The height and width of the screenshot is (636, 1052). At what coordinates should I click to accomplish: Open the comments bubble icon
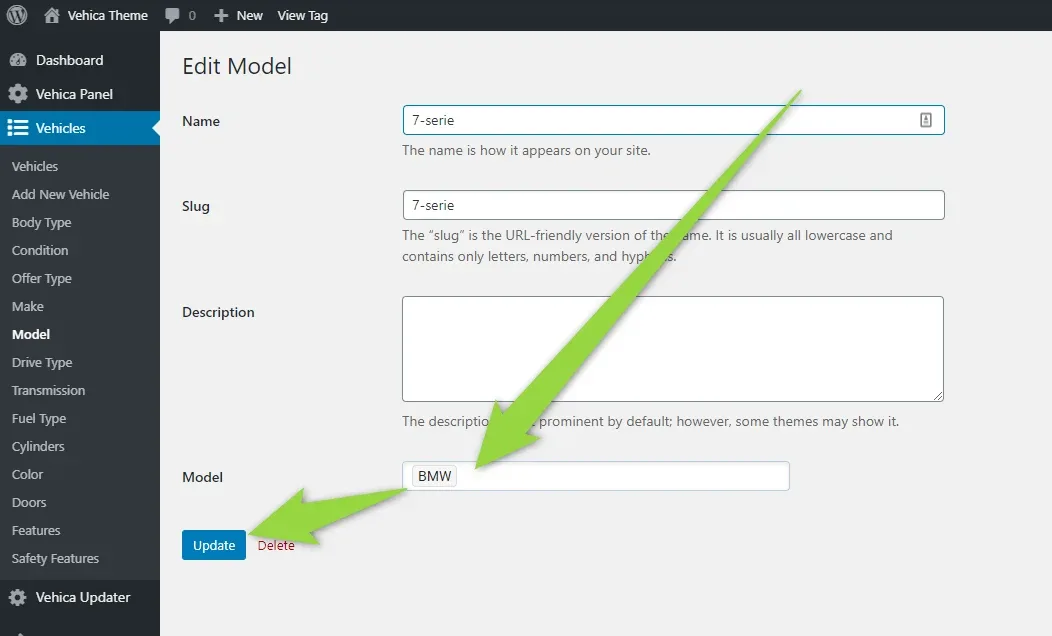pyautogui.click(x=172, y=15)
